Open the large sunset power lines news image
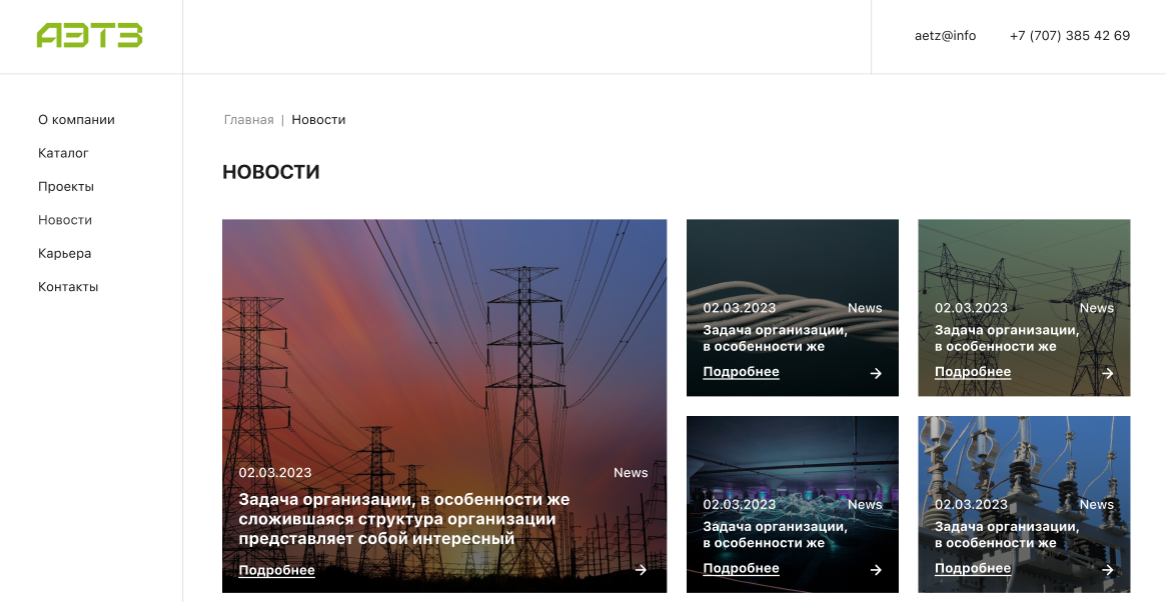 click(x=444, y=406)
